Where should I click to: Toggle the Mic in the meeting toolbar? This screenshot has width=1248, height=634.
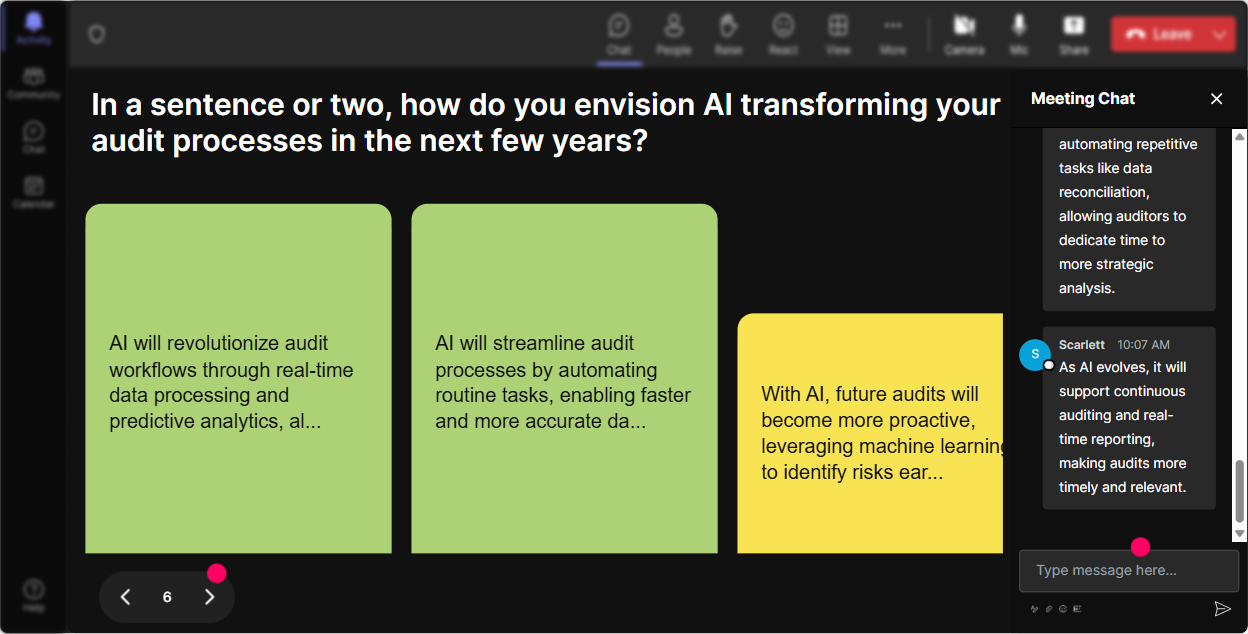pyautogui.click(x=1019, y=34)
